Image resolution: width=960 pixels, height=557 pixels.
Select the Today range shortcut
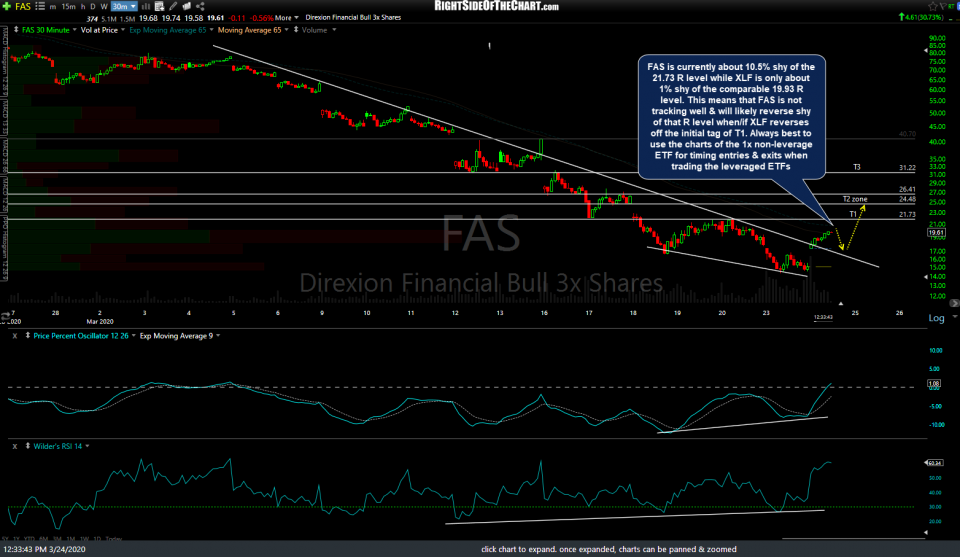(114, 539)
